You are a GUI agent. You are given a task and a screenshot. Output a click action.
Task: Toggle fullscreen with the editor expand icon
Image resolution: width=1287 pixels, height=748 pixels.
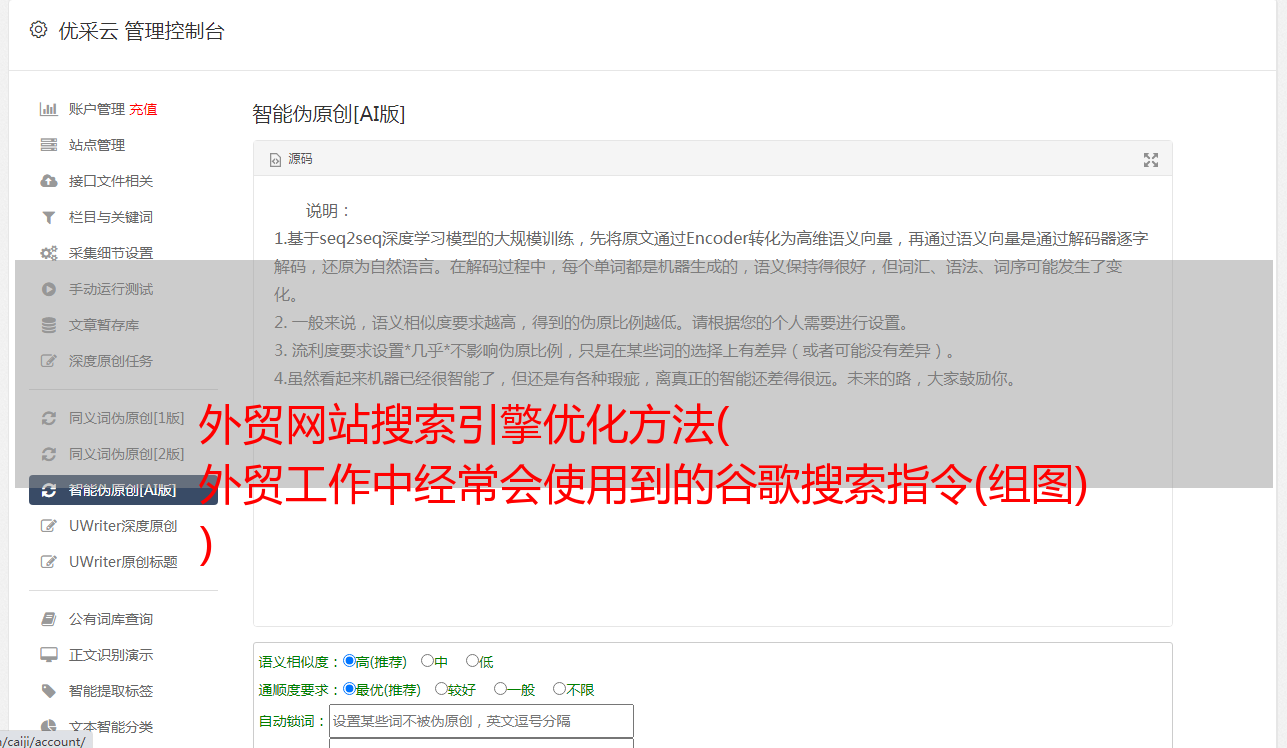[1151, 160]
